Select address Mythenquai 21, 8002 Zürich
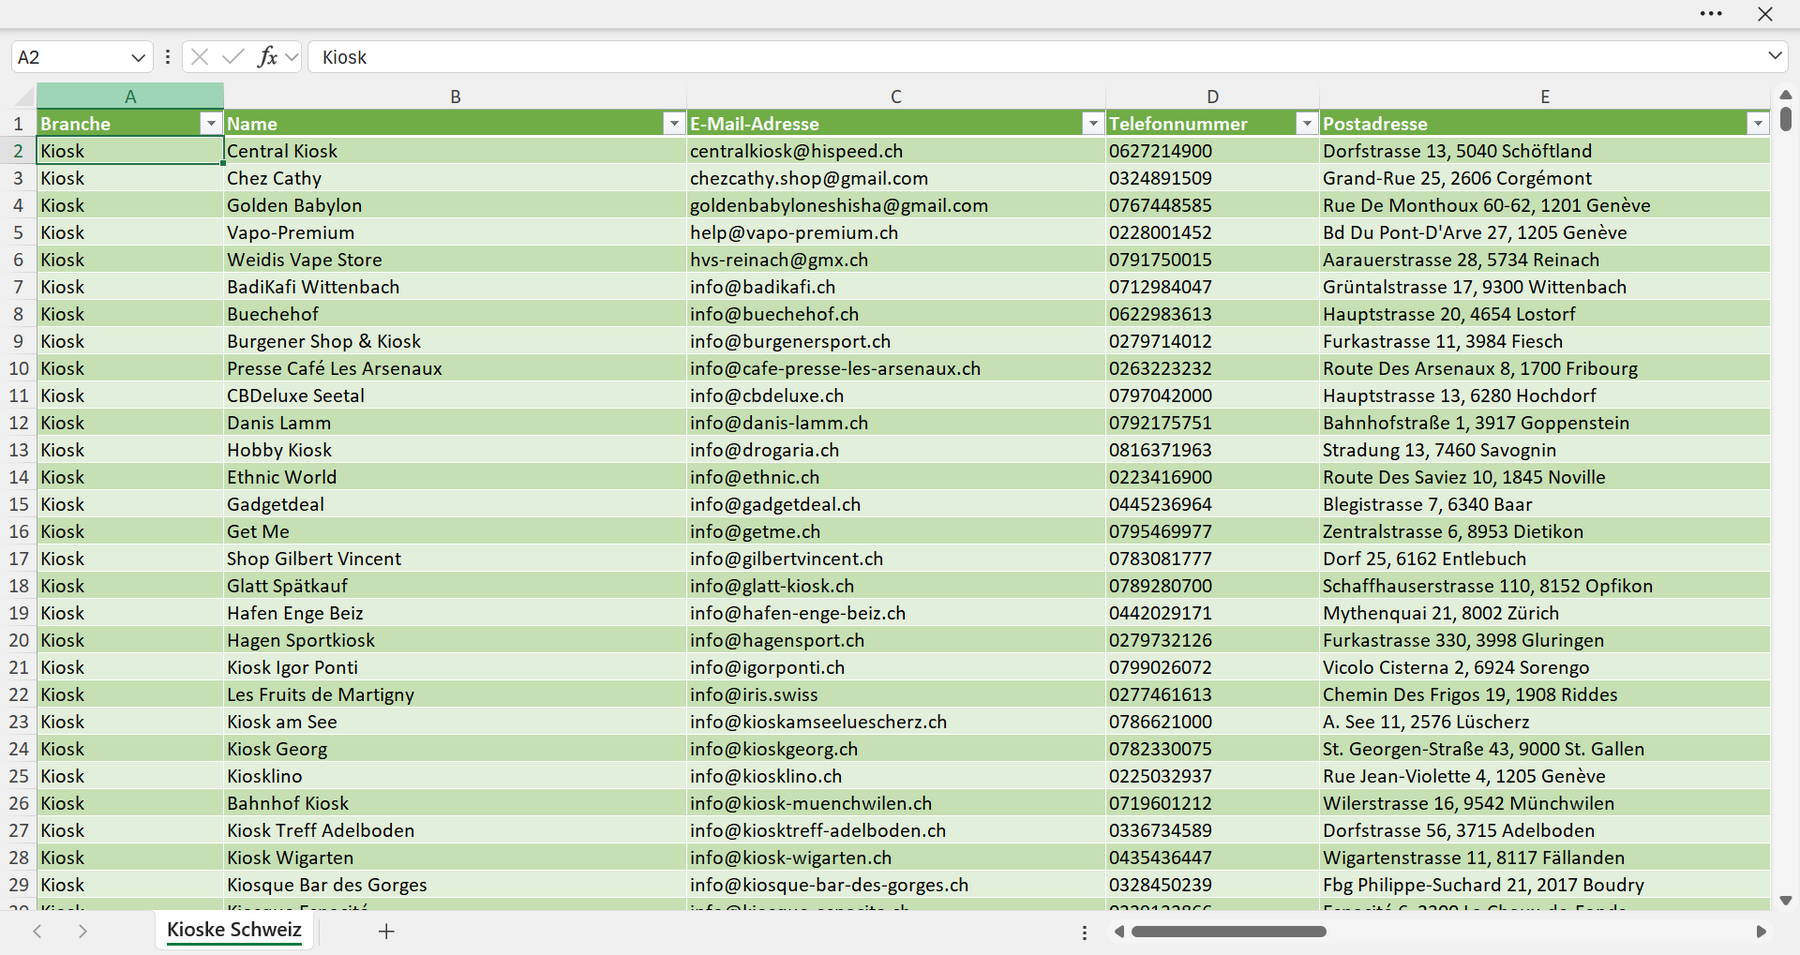This screenshot has height=955, width=1800. 1545,613
